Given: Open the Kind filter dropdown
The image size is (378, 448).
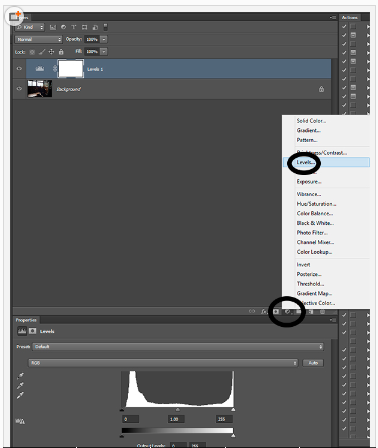Looking at the screenshot, I should (x=30, y=27).
